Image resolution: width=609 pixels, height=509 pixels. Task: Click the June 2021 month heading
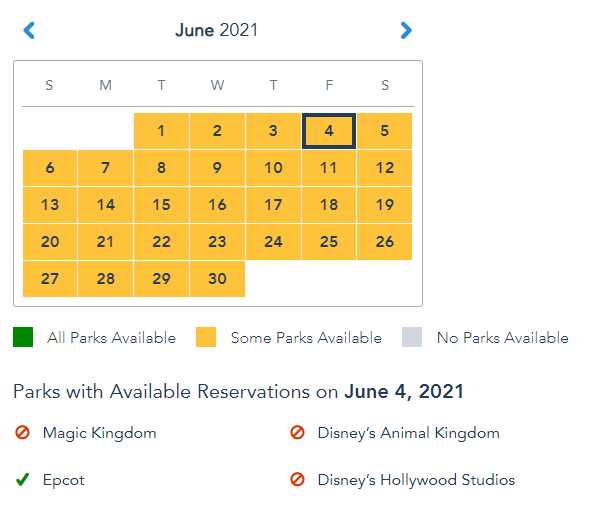pos(216,30)
